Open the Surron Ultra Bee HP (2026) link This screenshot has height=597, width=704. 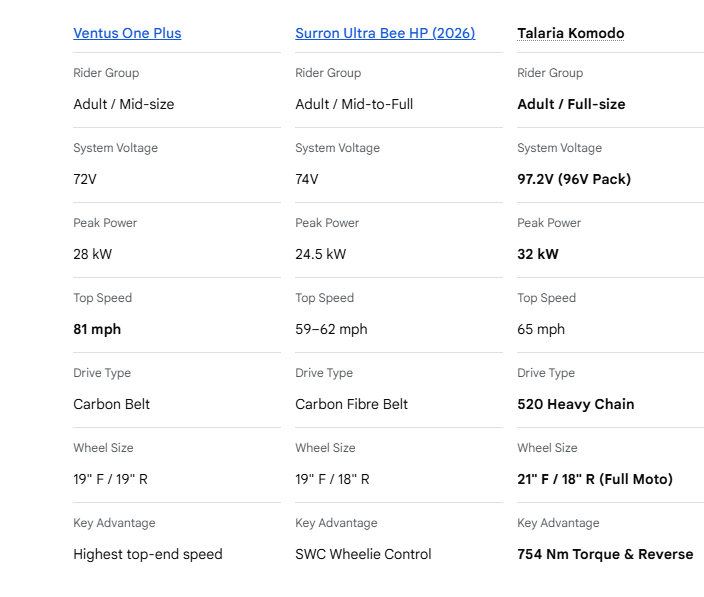click(x=385, y=33)
